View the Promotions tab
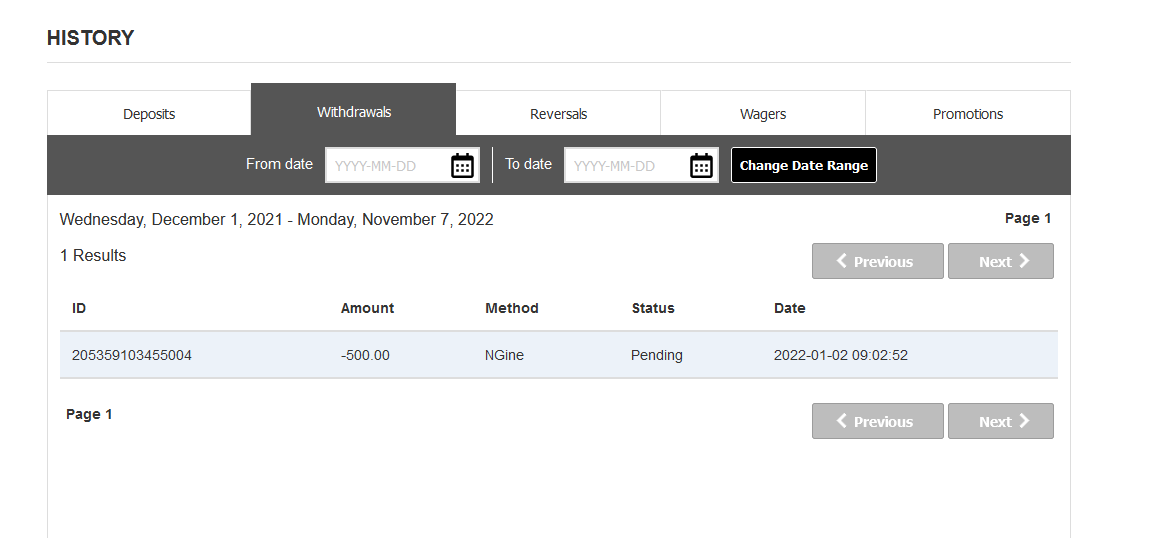This screenshot has width=1159, height=538. [x=968, y=114]
